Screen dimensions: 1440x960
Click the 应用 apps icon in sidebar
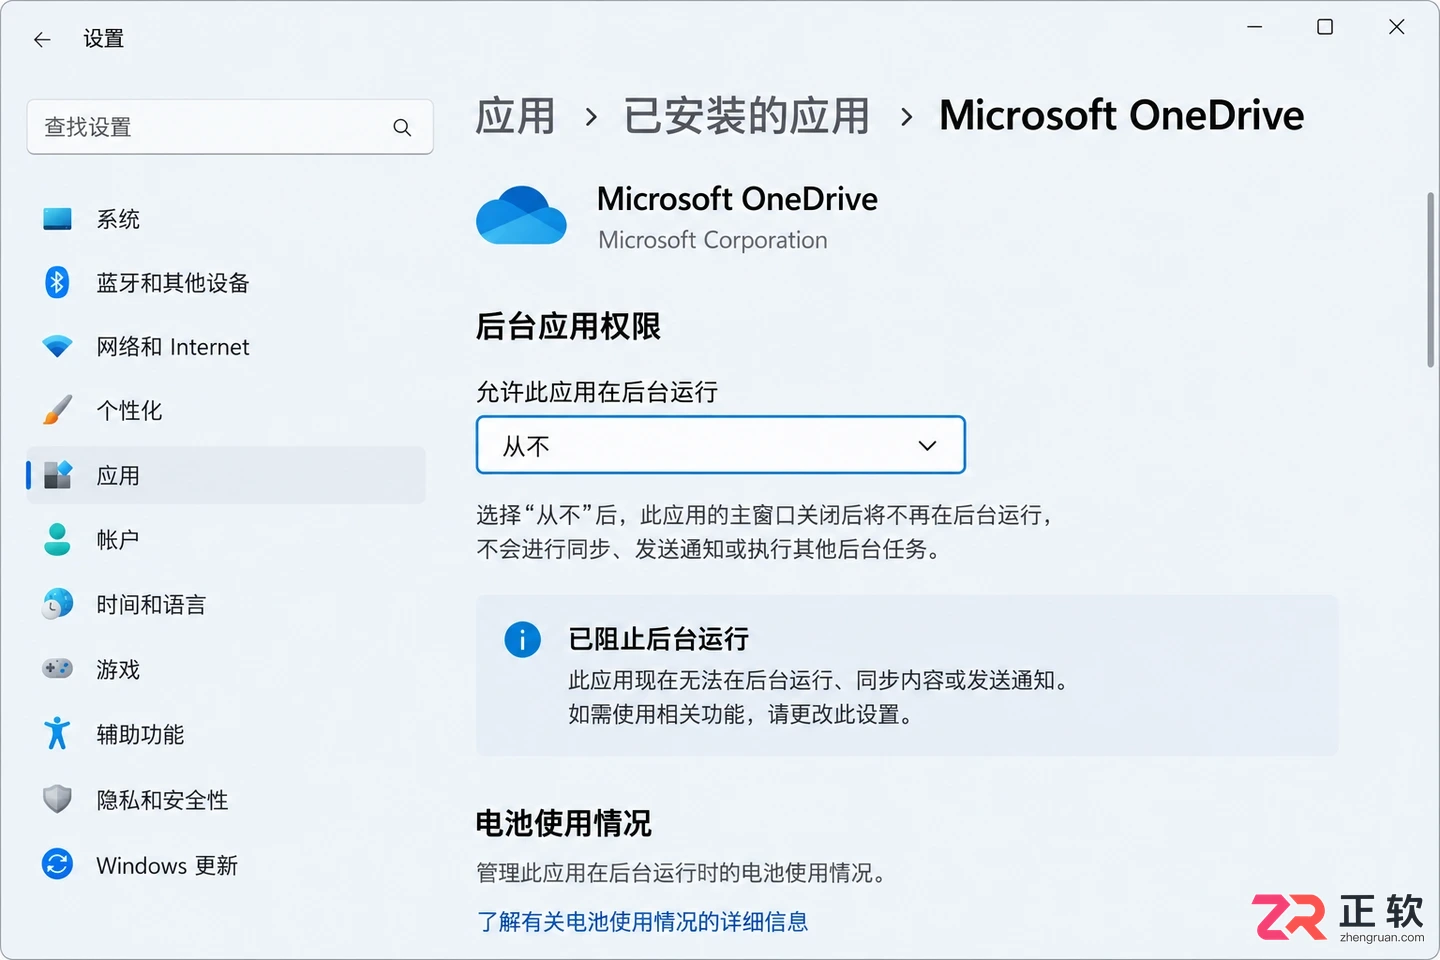click(x=58, y=475)
